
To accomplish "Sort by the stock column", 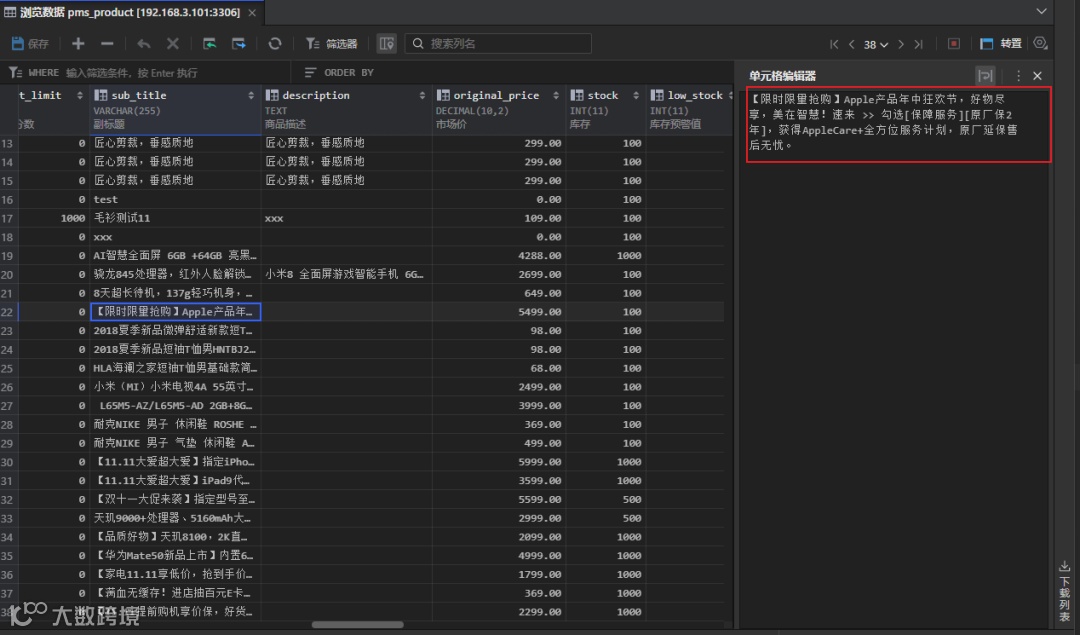I will (x=636, y=96).
